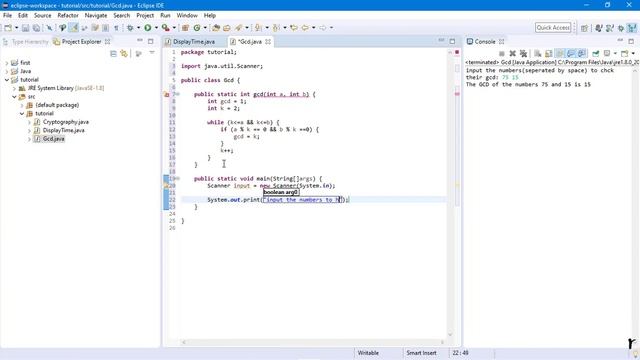640x360 pixels.
Task: Toggle Mark Occurrences in the toolbar
Action: [73, 28]
